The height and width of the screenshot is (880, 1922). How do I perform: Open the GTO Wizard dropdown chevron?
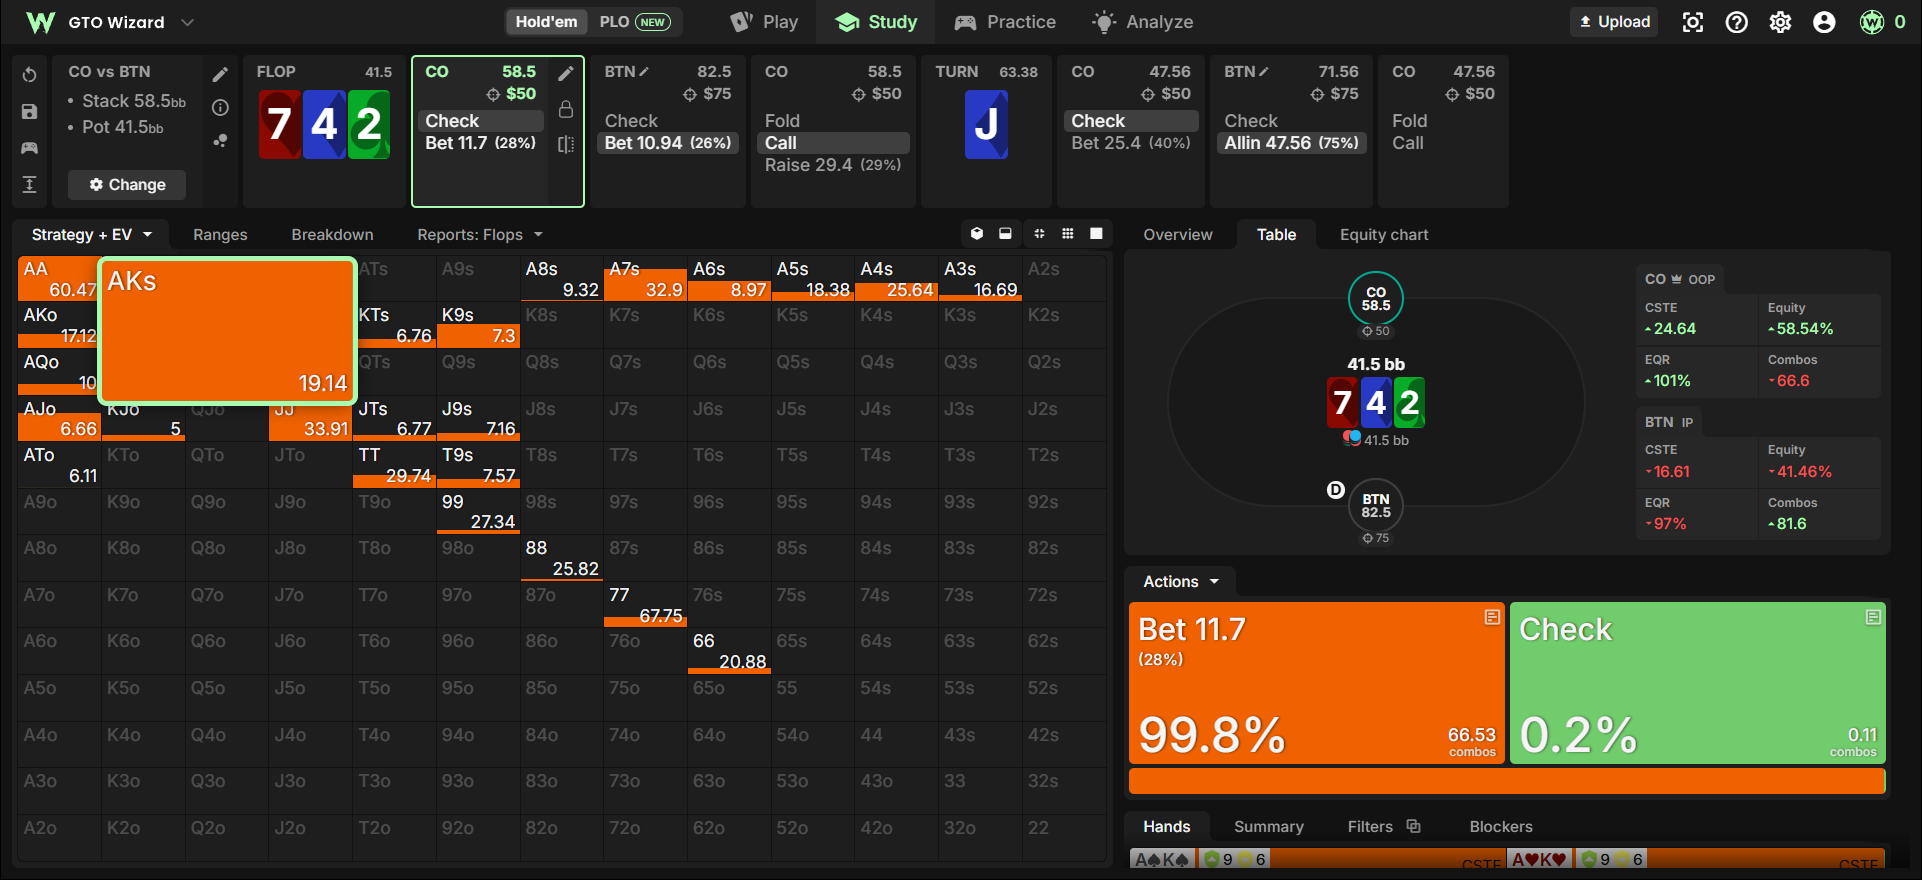(187, 22)
